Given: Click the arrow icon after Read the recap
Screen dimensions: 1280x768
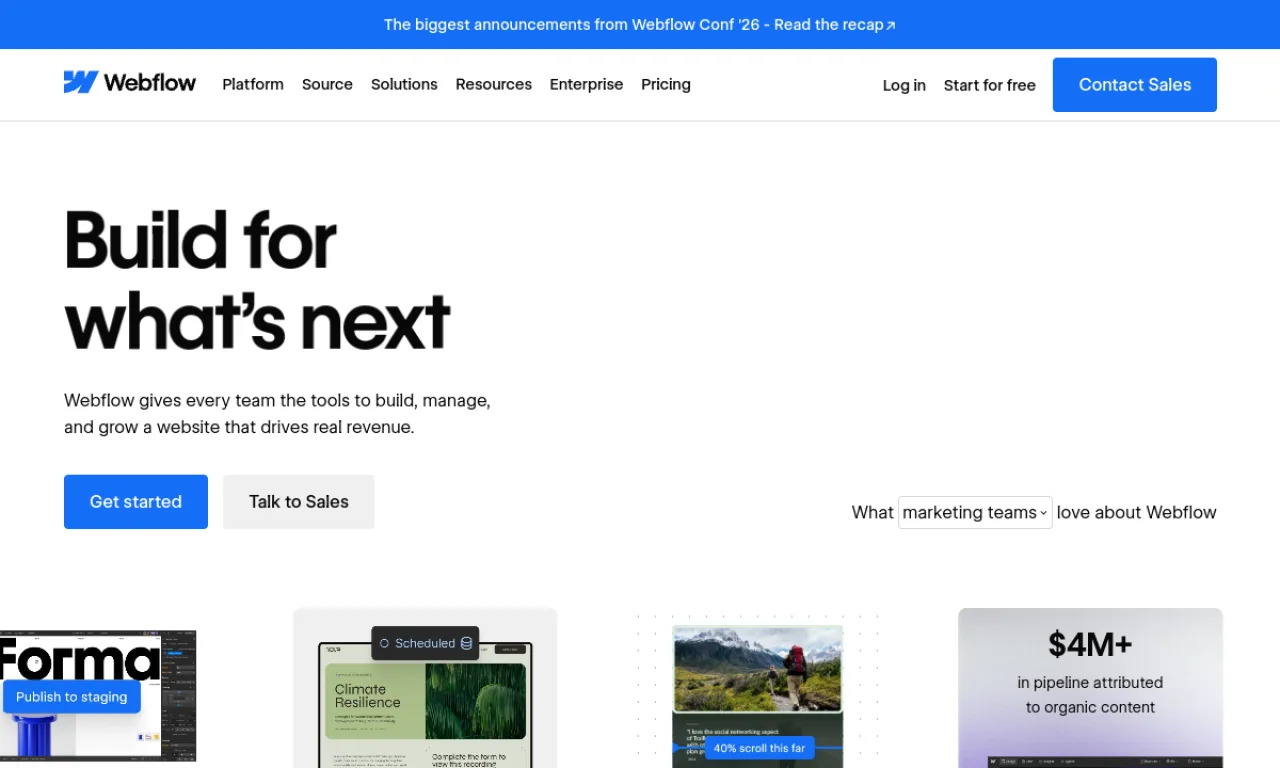Looking at the screenshot, I should [x=891, y=25].
